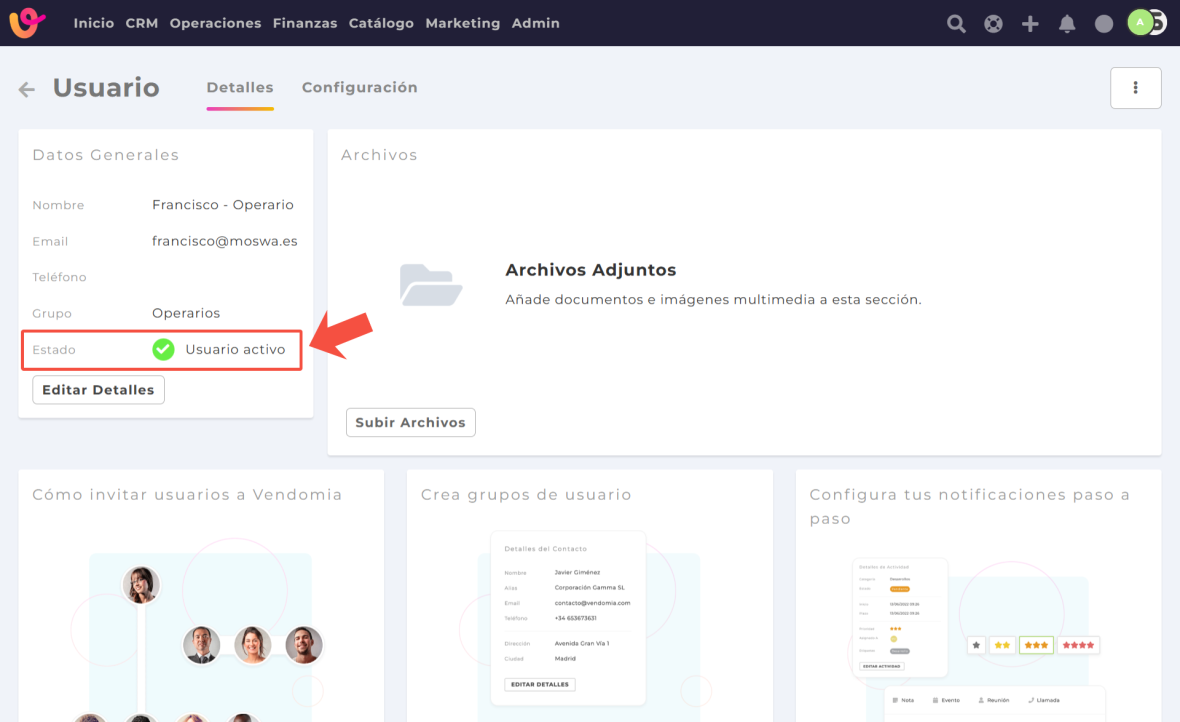Image resolution: width=1180 pixels, height=722 pixels.
Task: Open the green user avatar menu
Action: [x=1141, y=22]
